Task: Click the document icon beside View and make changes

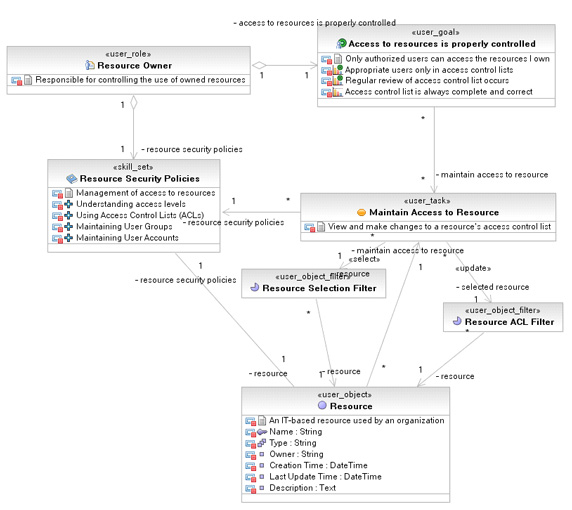Action: (321, 227)
